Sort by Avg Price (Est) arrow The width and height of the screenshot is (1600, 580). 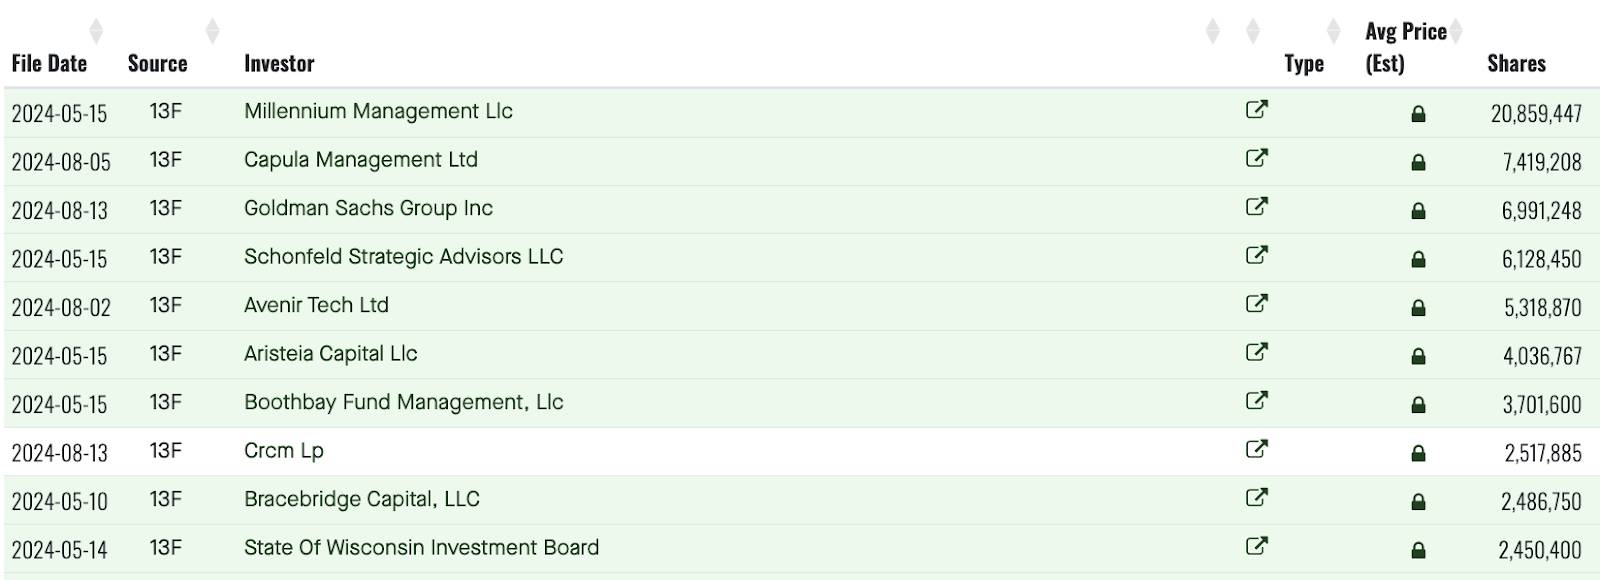pos(1456,32)
